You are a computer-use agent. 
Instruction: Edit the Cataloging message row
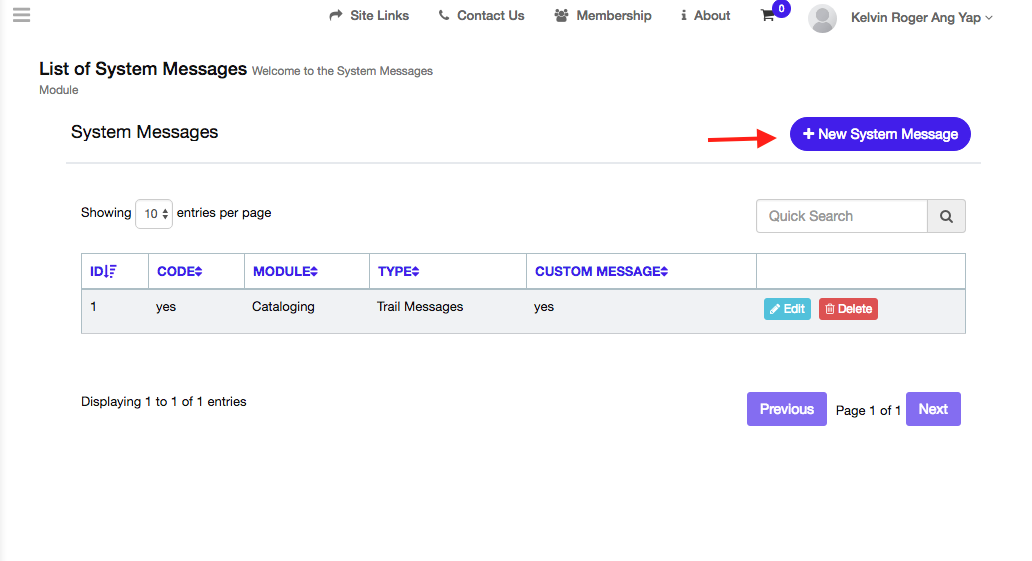[787, 309]
